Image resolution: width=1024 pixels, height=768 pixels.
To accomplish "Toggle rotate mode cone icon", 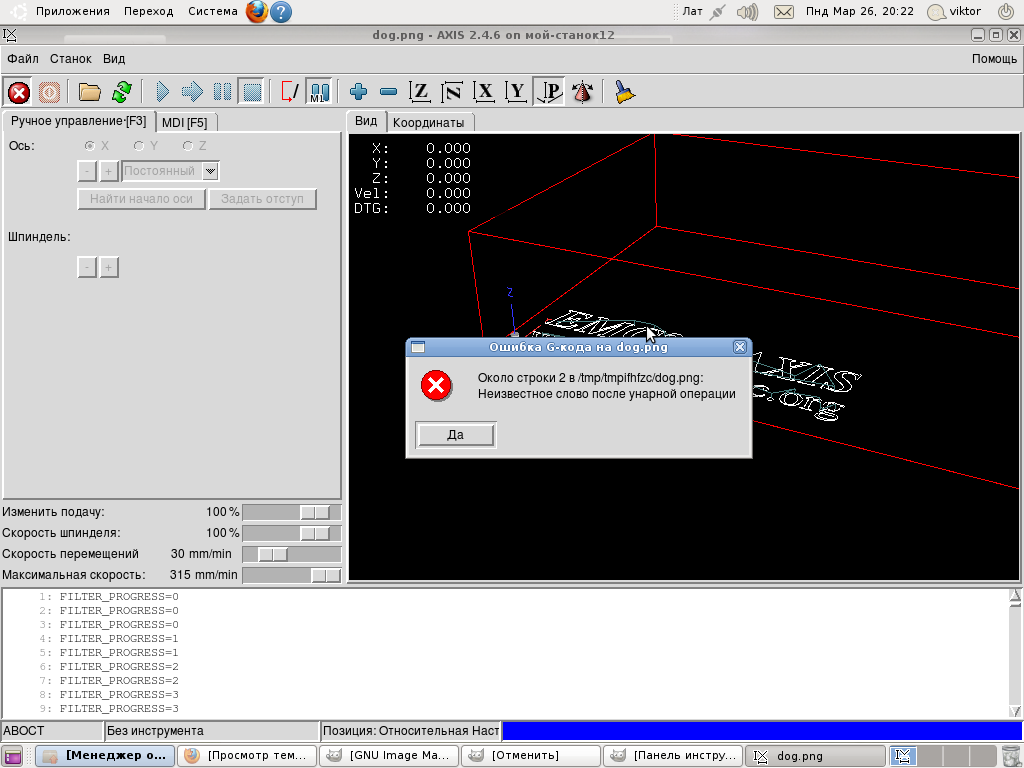I will click(x=582, y=92).
